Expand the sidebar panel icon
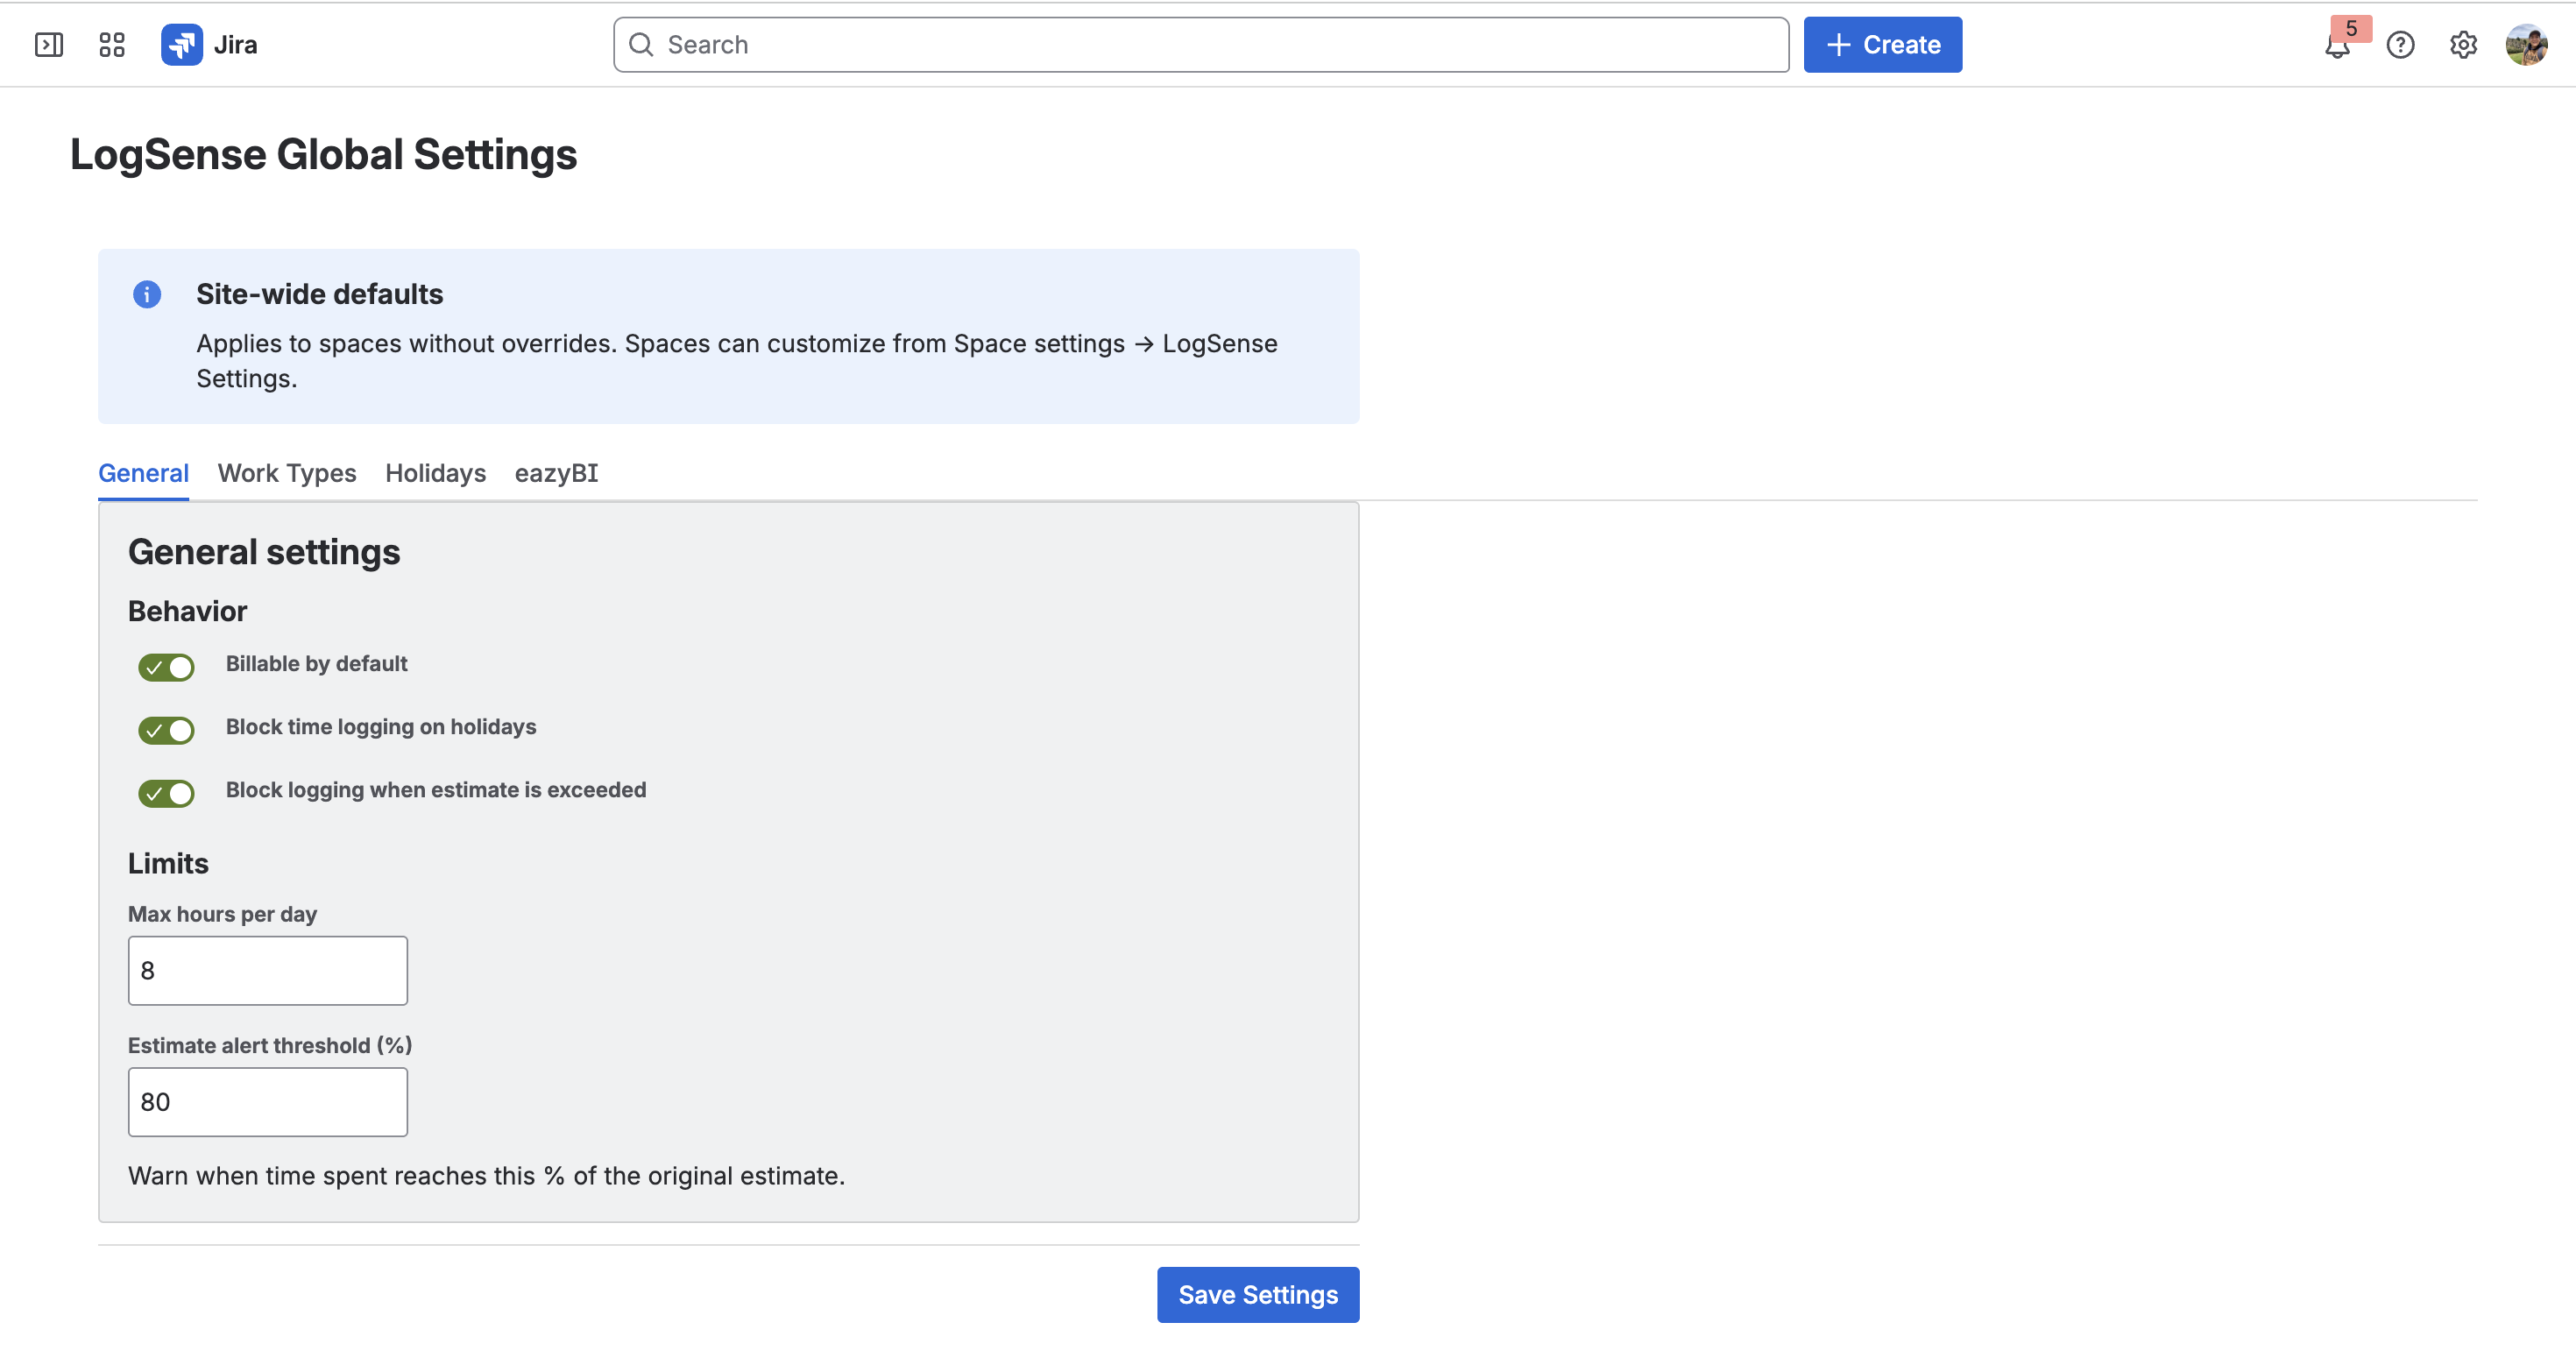This screenshot has height=1358, width=2576. click(x=49, y=45)
